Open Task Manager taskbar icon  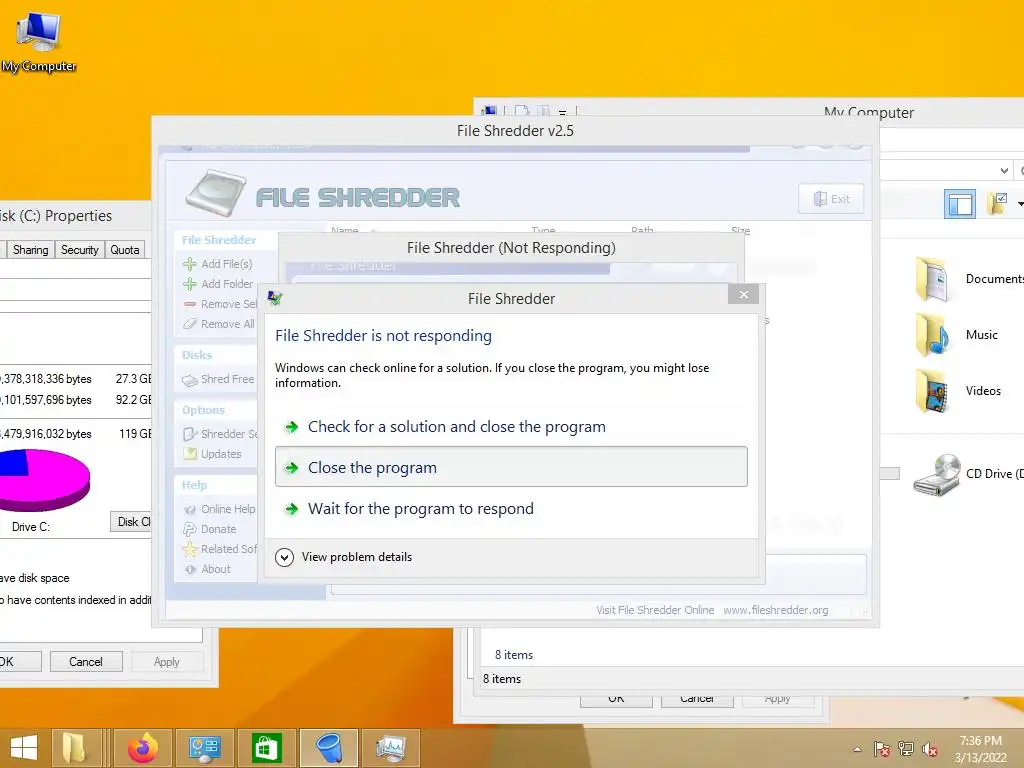pos(391,748)
